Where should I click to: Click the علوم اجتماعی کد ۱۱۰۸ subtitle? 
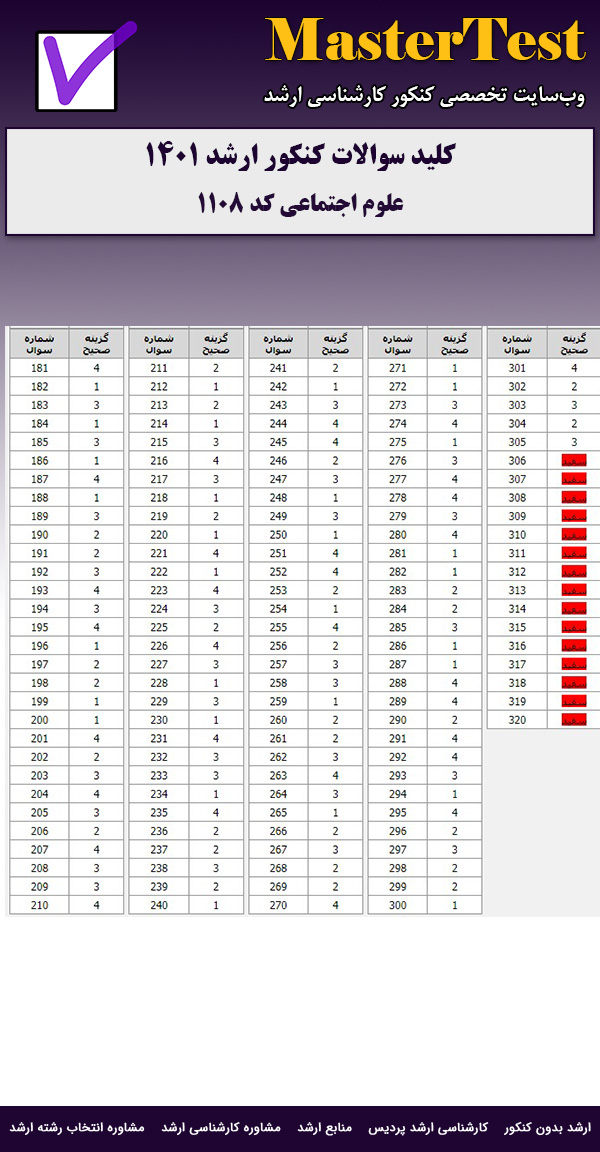300,203
